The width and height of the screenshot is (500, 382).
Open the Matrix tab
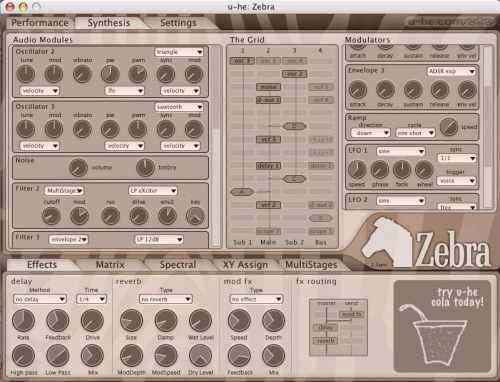click(110, 265)
